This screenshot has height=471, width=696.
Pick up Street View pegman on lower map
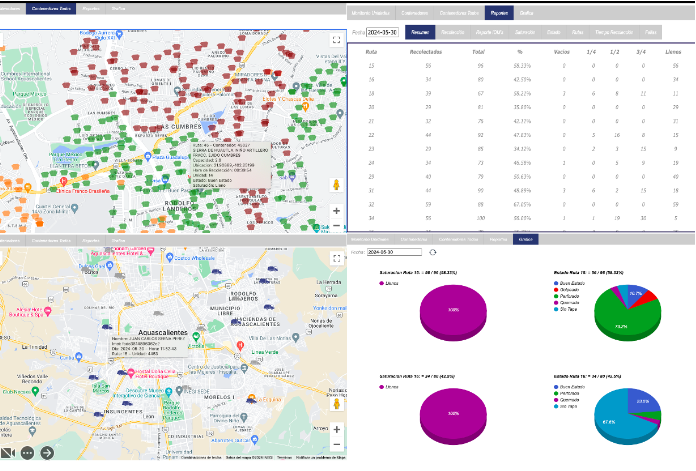click(x=336, y=404)
